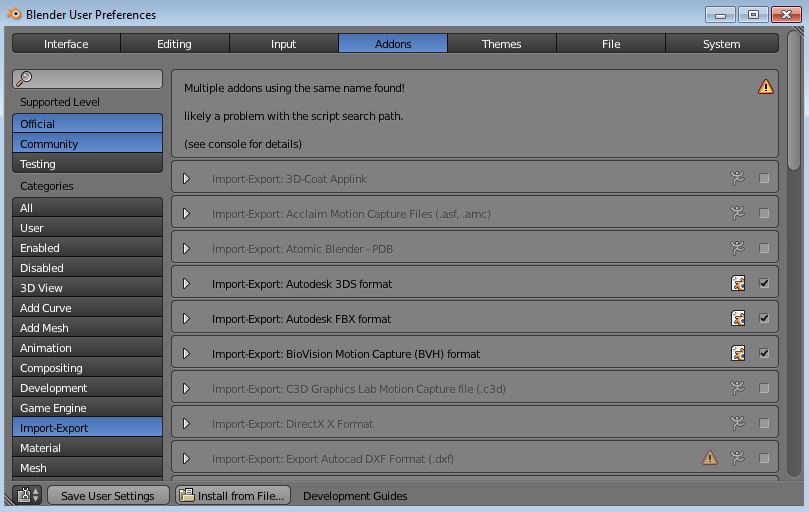
Task: Click warning icon in multiple addons message
Action: click(x=766, y=87)
